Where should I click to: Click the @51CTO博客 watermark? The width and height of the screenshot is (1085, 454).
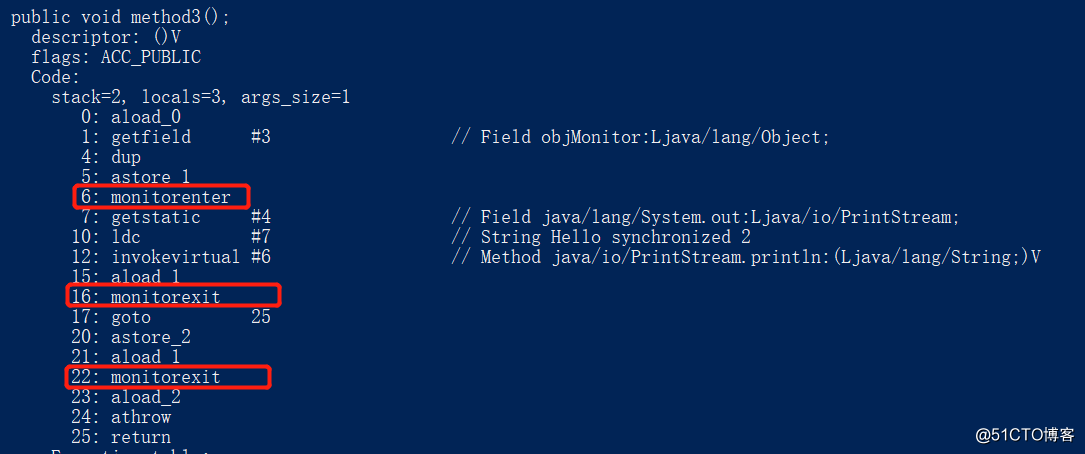(x=1025, y=435)
